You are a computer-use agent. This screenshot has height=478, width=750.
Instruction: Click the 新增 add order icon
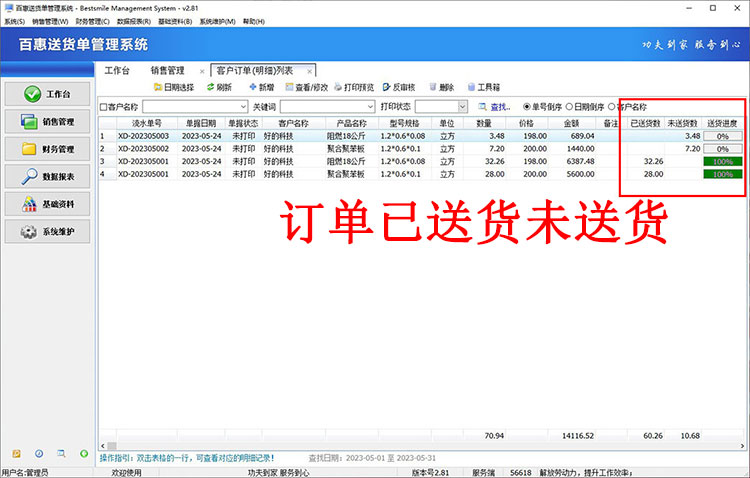coord(253,87)
